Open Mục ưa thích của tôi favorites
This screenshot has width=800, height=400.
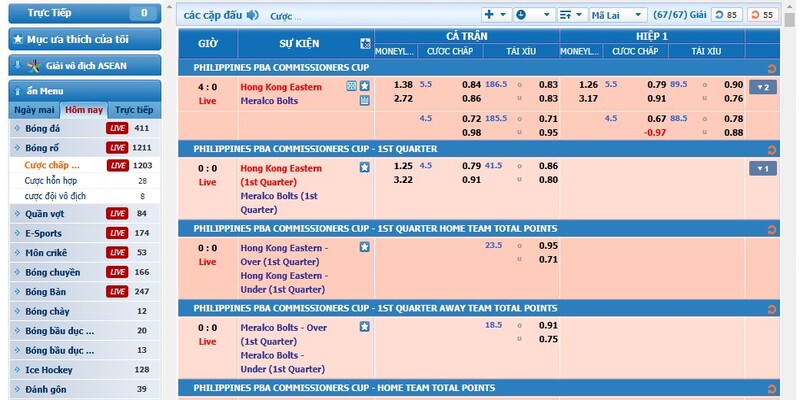pyautogui.click(x=85, y=39)
